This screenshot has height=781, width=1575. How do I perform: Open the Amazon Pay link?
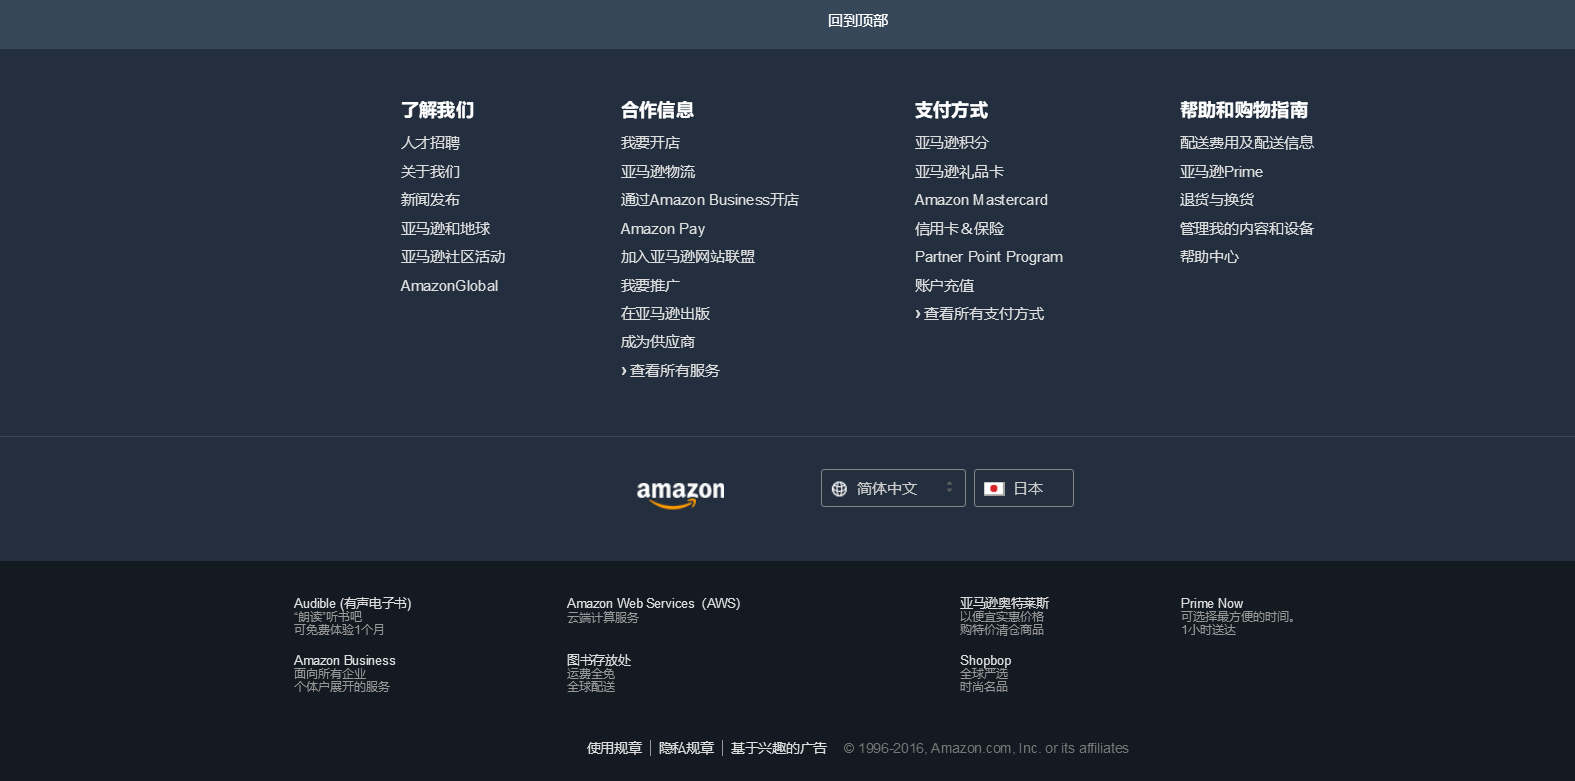coord(663,229)
